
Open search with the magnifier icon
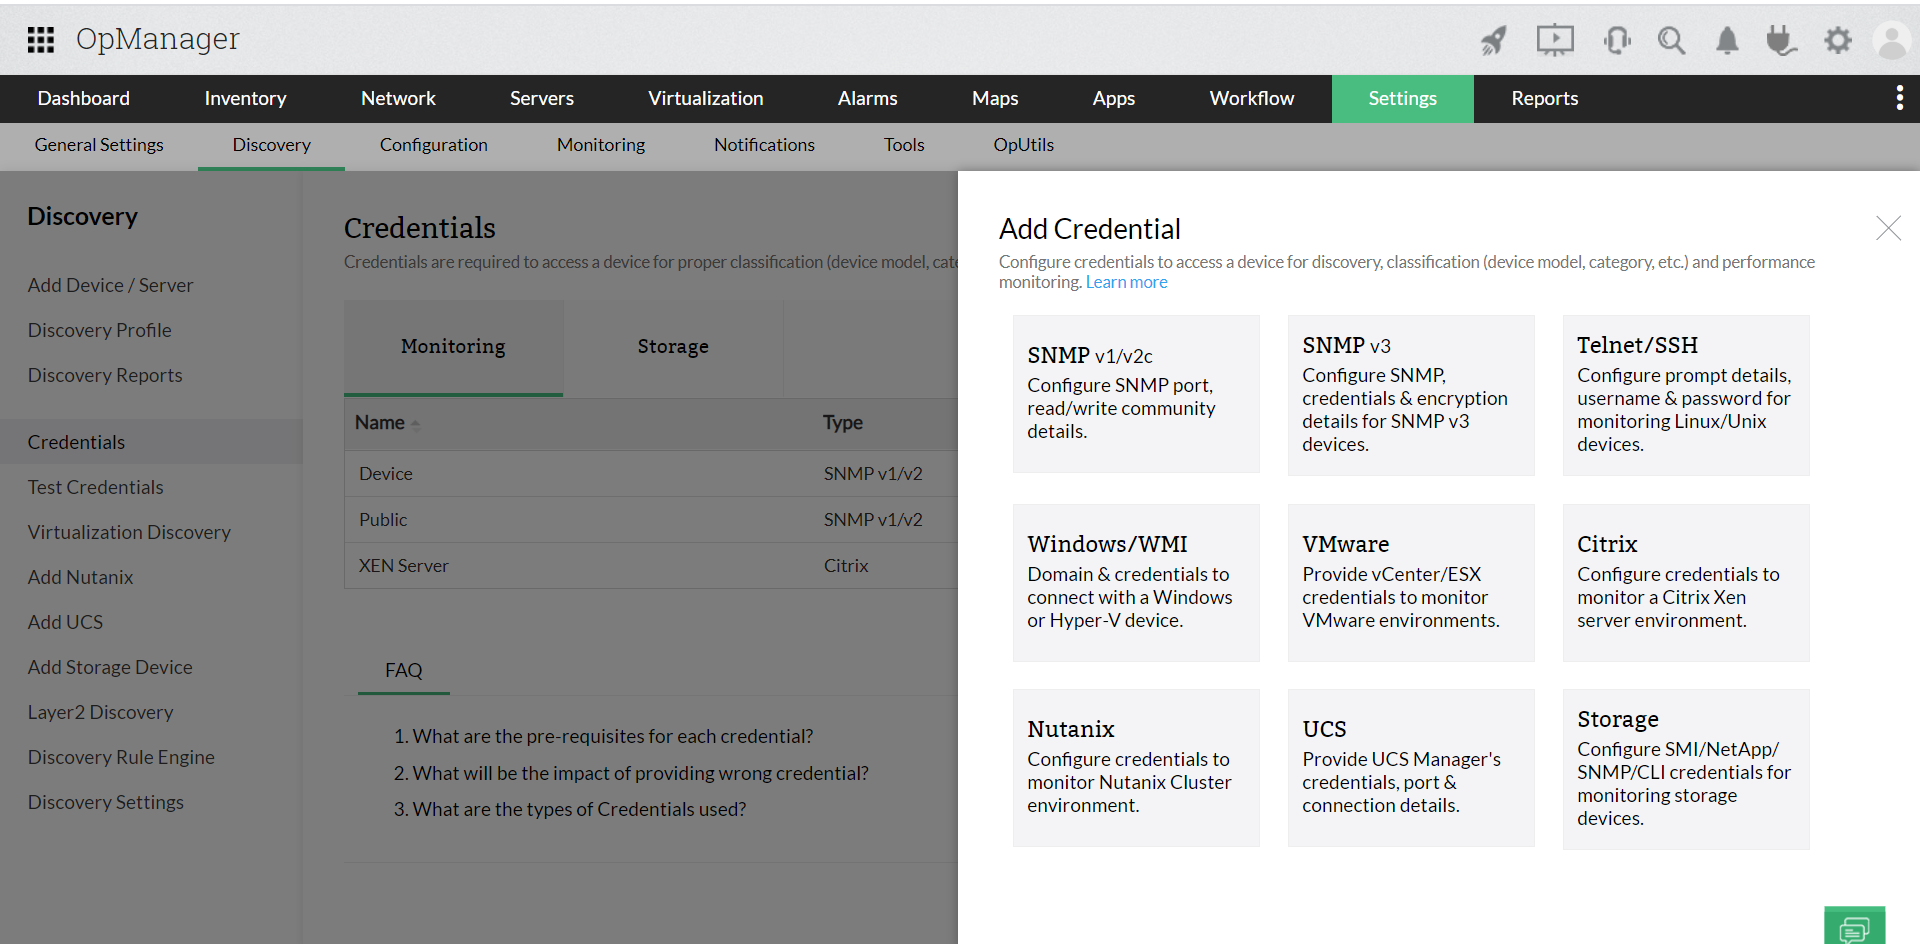pos(1671,40)
